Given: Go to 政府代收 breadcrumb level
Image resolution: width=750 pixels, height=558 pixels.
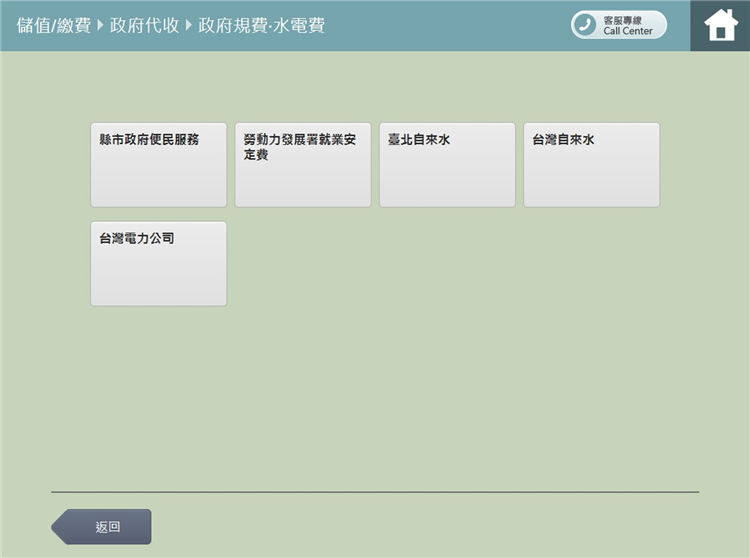Looking at the screenshot, I should pyautogui.click(x=144, y=25).
